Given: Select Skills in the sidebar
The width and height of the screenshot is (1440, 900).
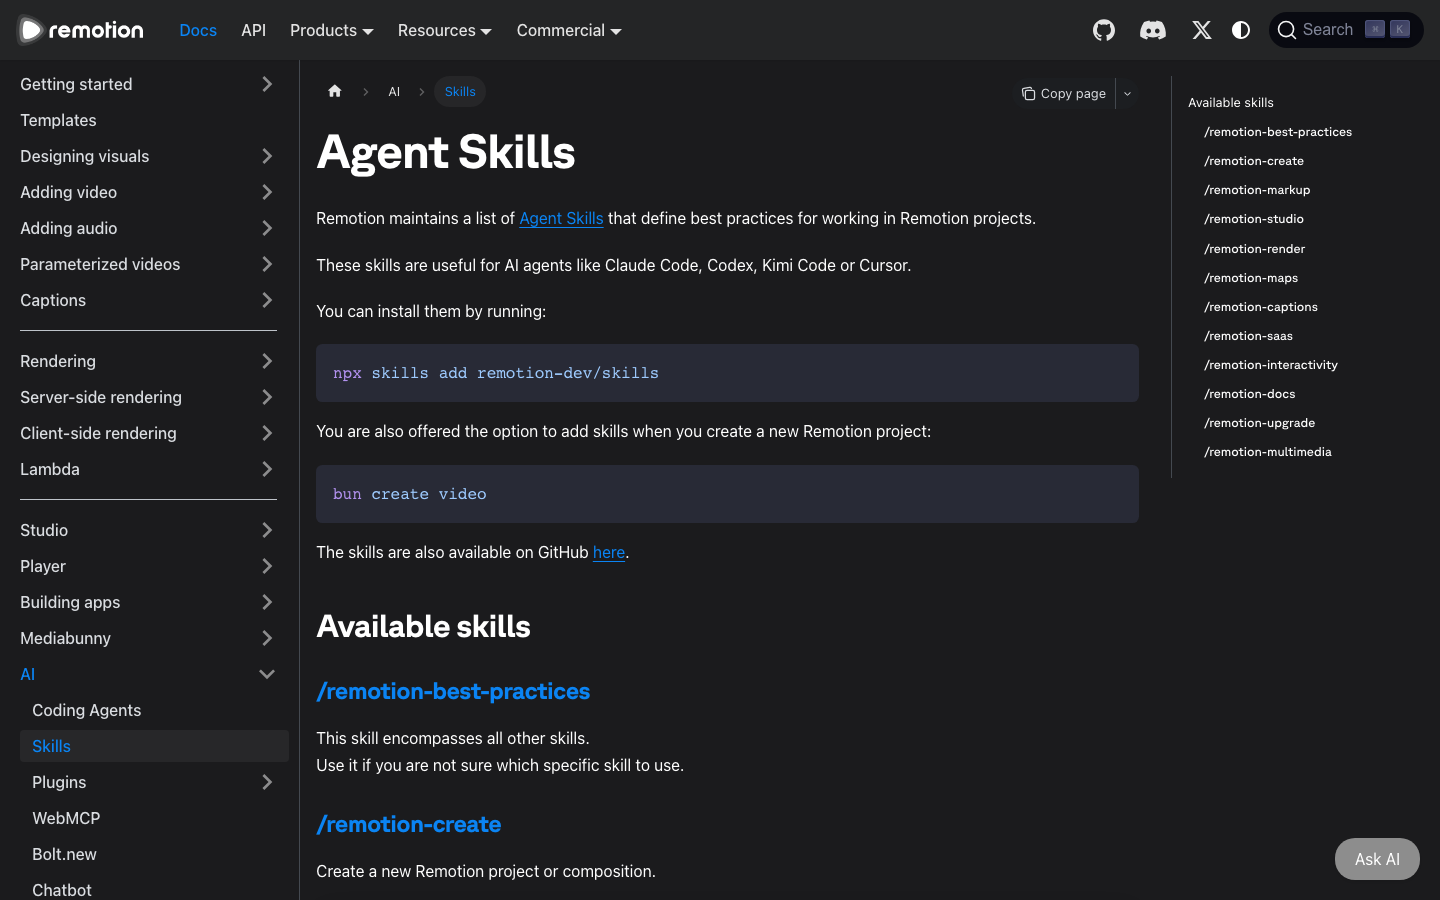Looking at the screenshot, I should click(154, 746).
